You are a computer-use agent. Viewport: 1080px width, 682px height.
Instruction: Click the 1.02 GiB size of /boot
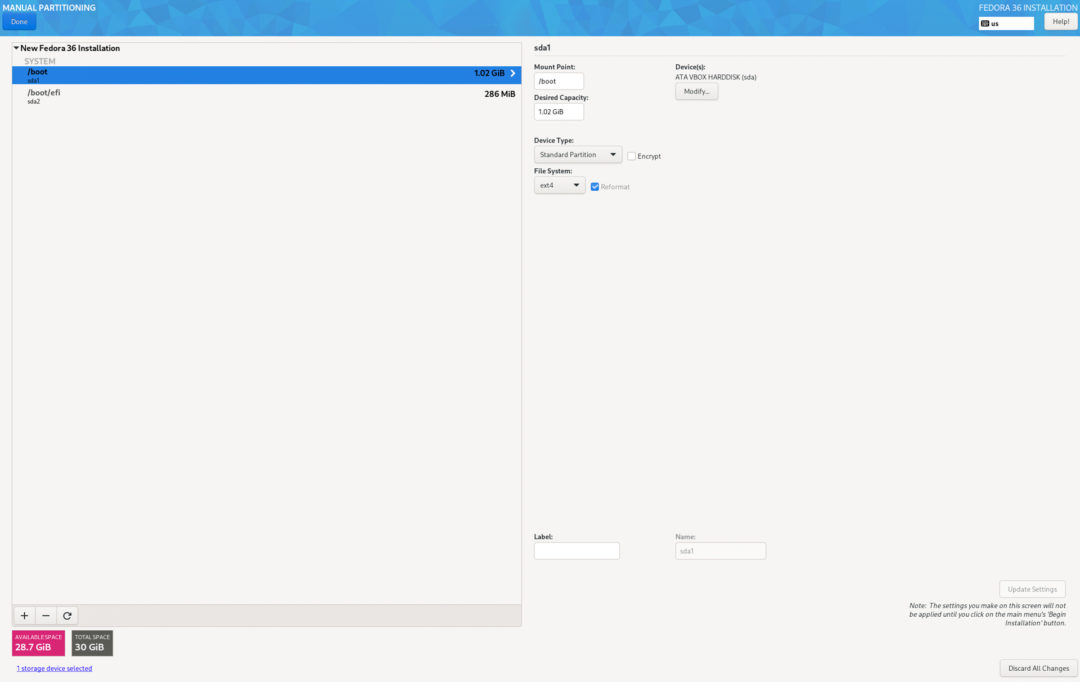[489, 73]
